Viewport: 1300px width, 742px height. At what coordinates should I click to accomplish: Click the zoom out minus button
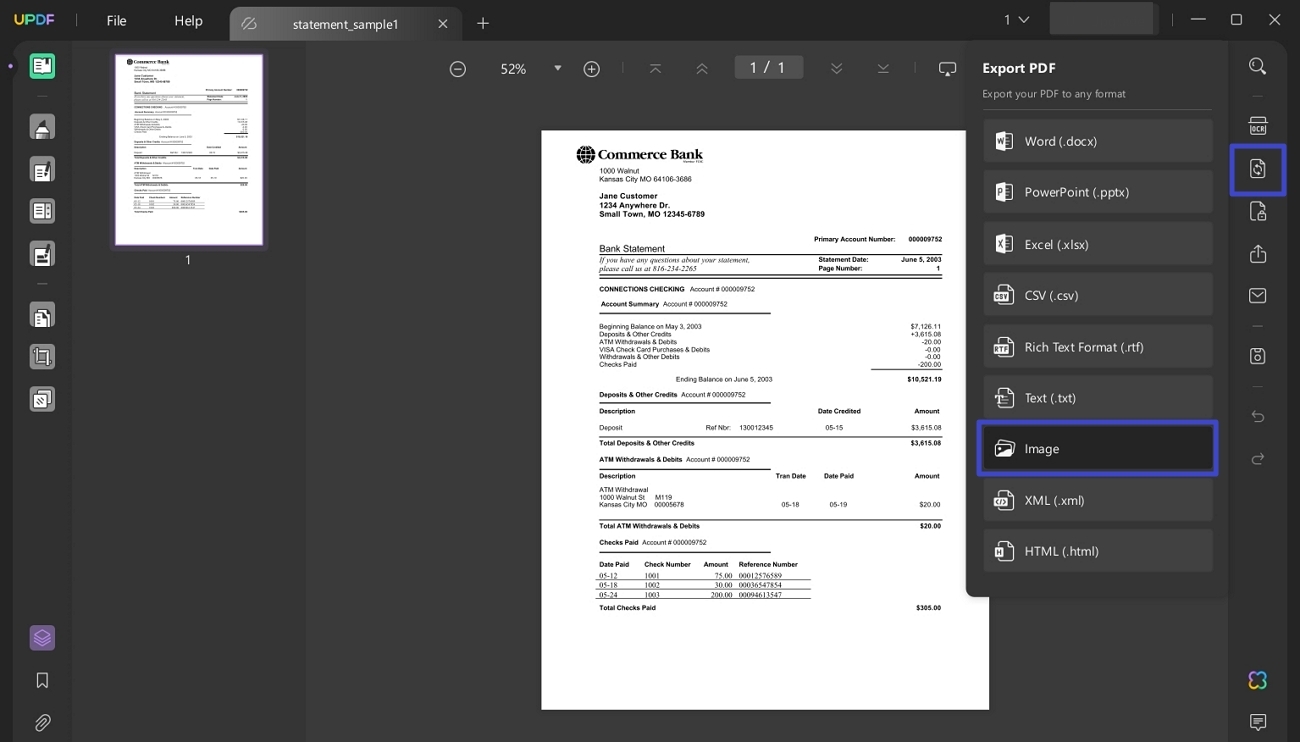[x=458, y=69]
